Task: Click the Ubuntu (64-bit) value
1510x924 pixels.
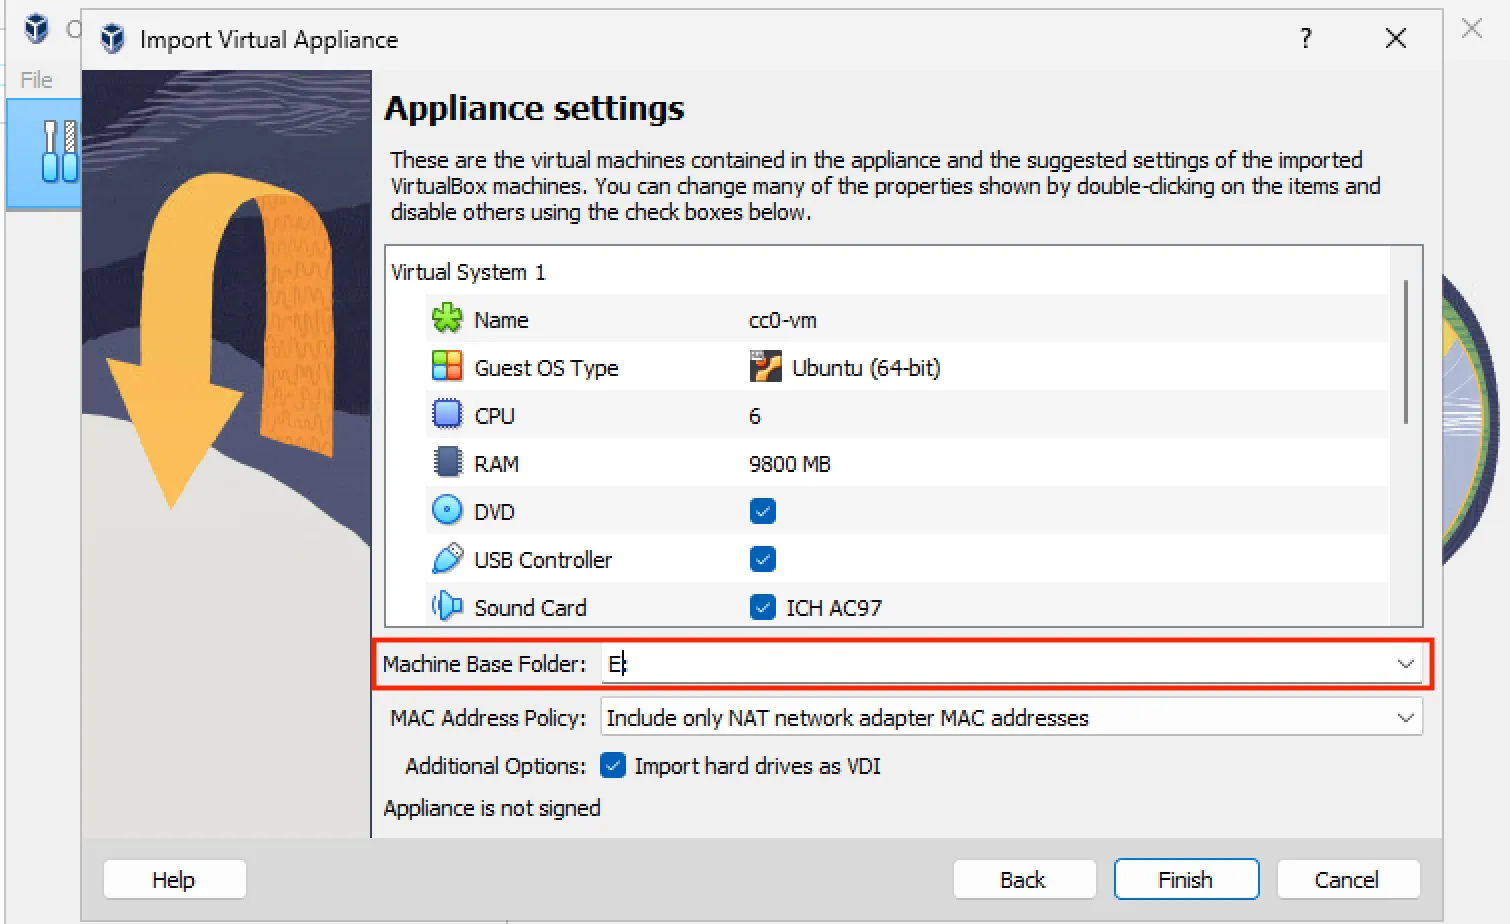Action: 866,368
